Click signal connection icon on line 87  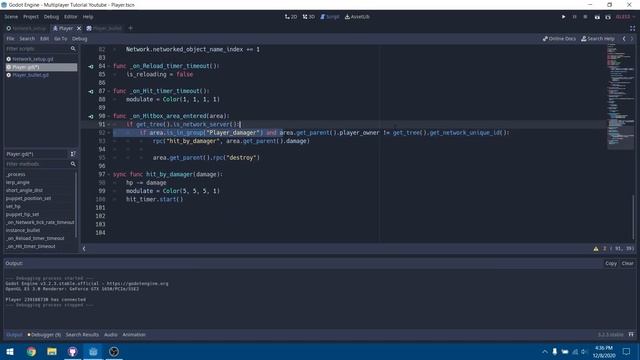(x=91, y=91)
